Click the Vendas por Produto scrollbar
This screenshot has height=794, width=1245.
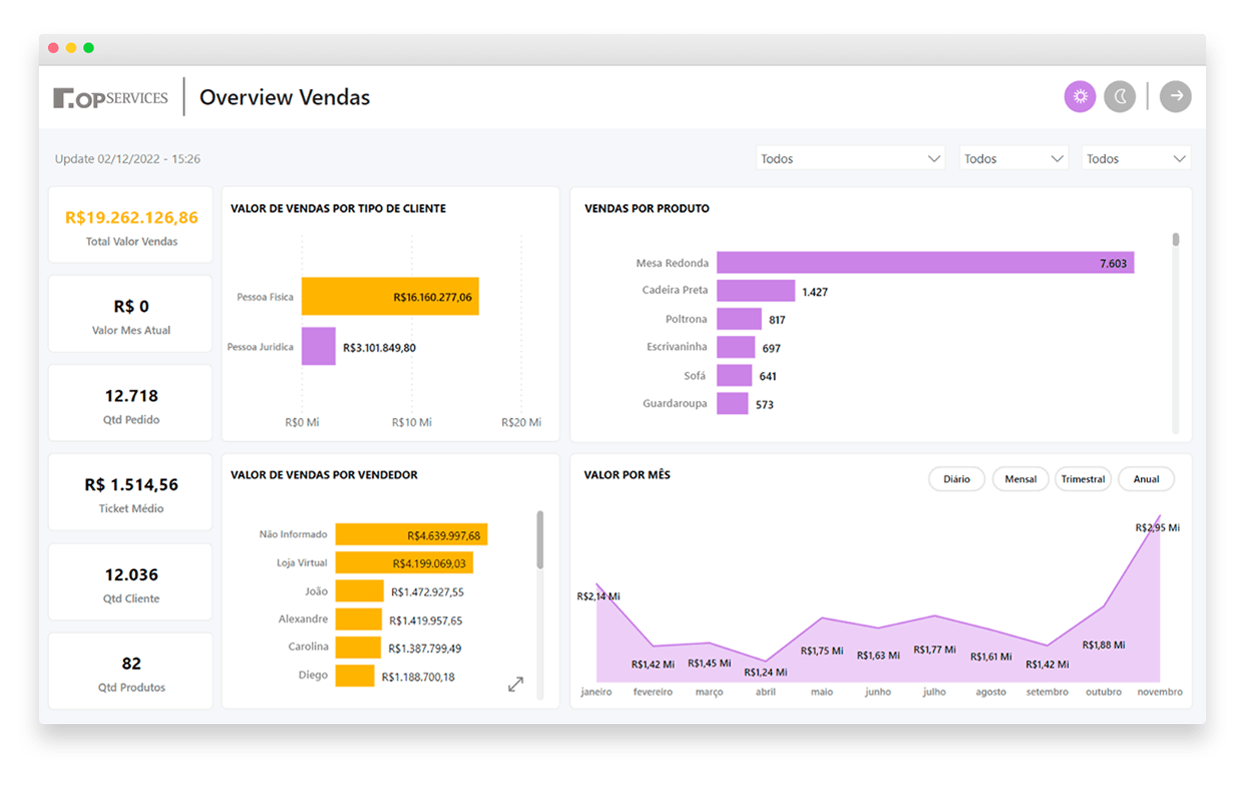[x=1176, y=240]
